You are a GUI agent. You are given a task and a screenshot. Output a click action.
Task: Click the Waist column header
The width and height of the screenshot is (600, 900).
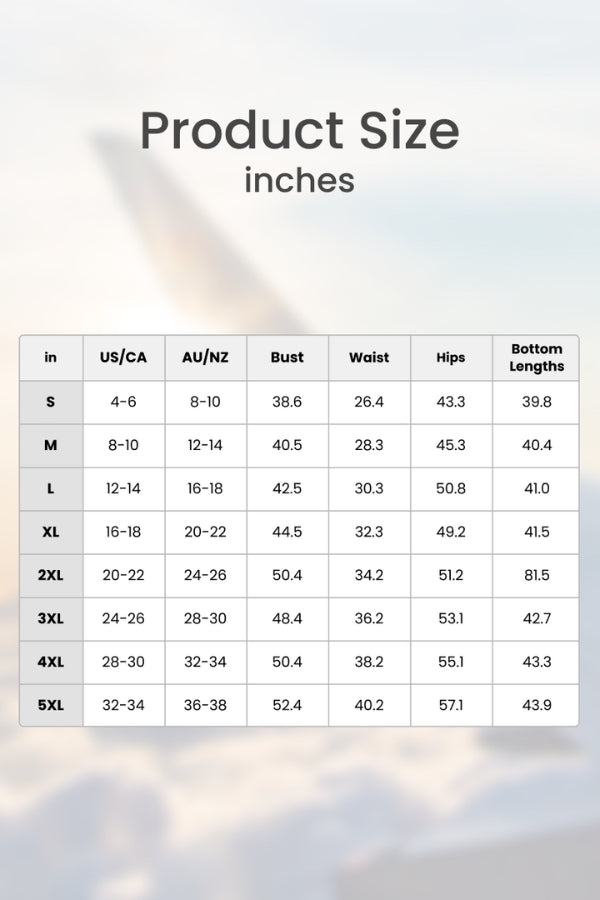(x=369, y=357)
